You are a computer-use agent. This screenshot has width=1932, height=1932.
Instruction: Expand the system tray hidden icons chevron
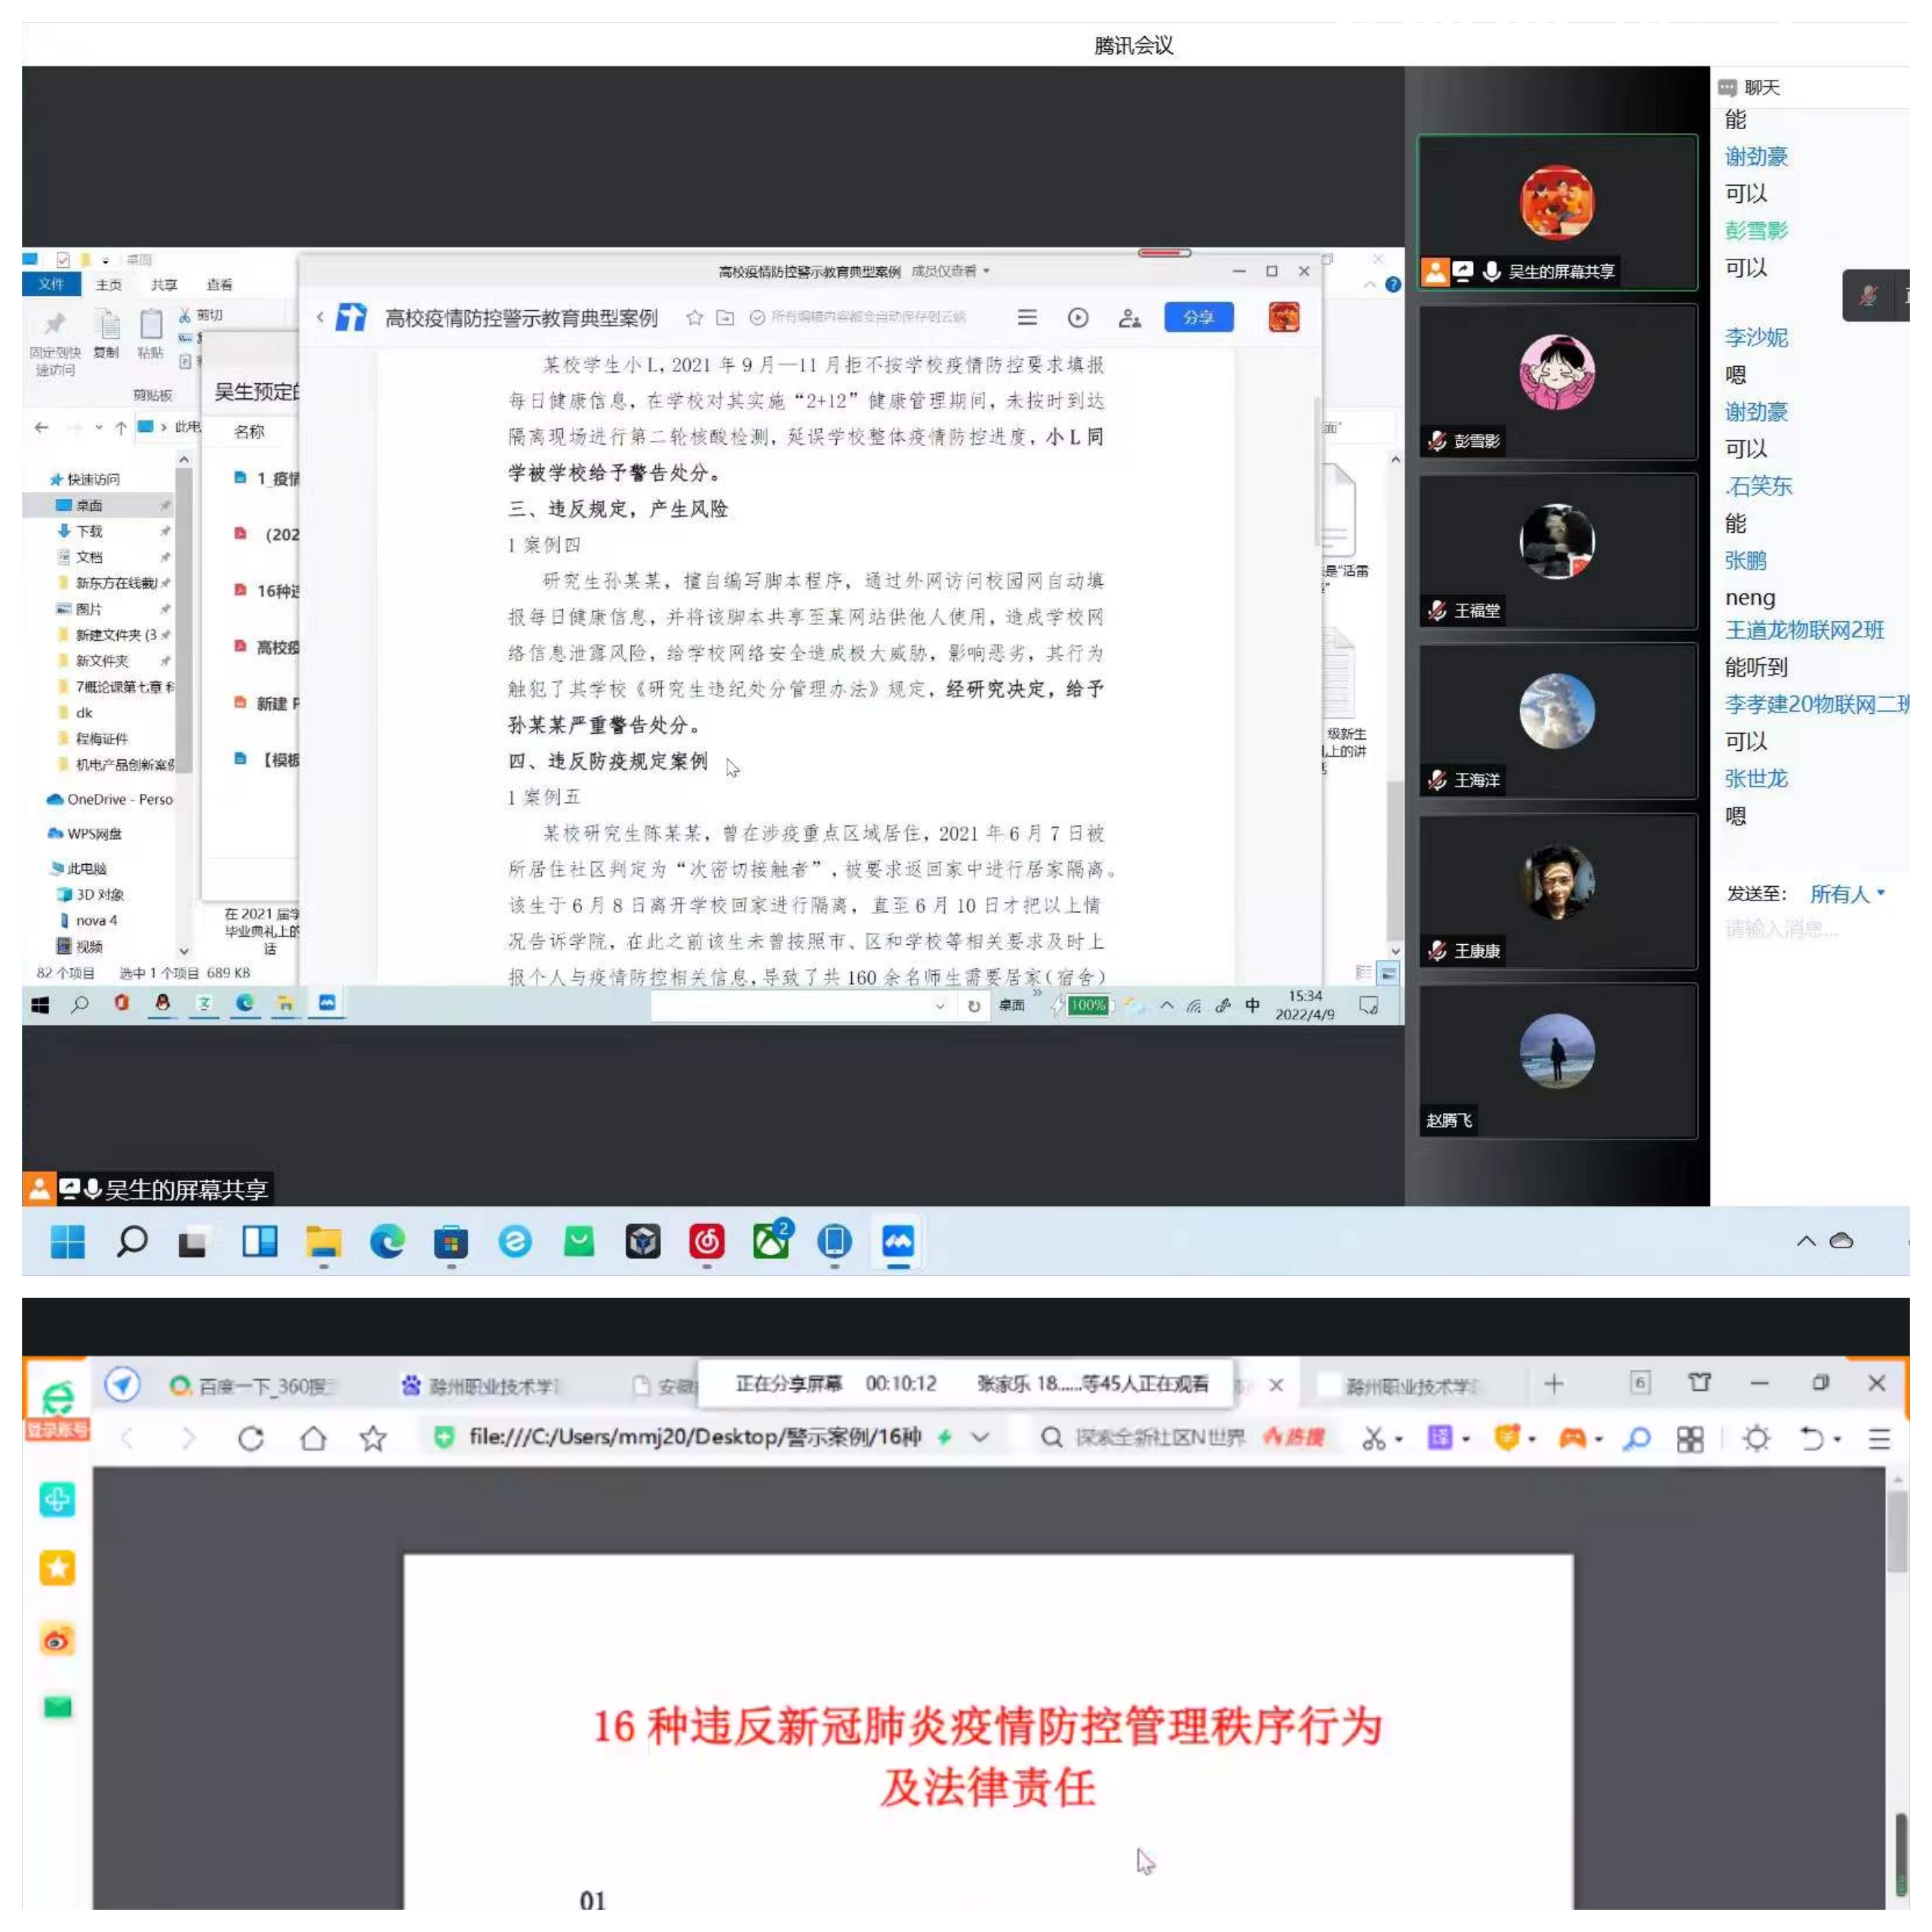(x=1805, y=1241)
